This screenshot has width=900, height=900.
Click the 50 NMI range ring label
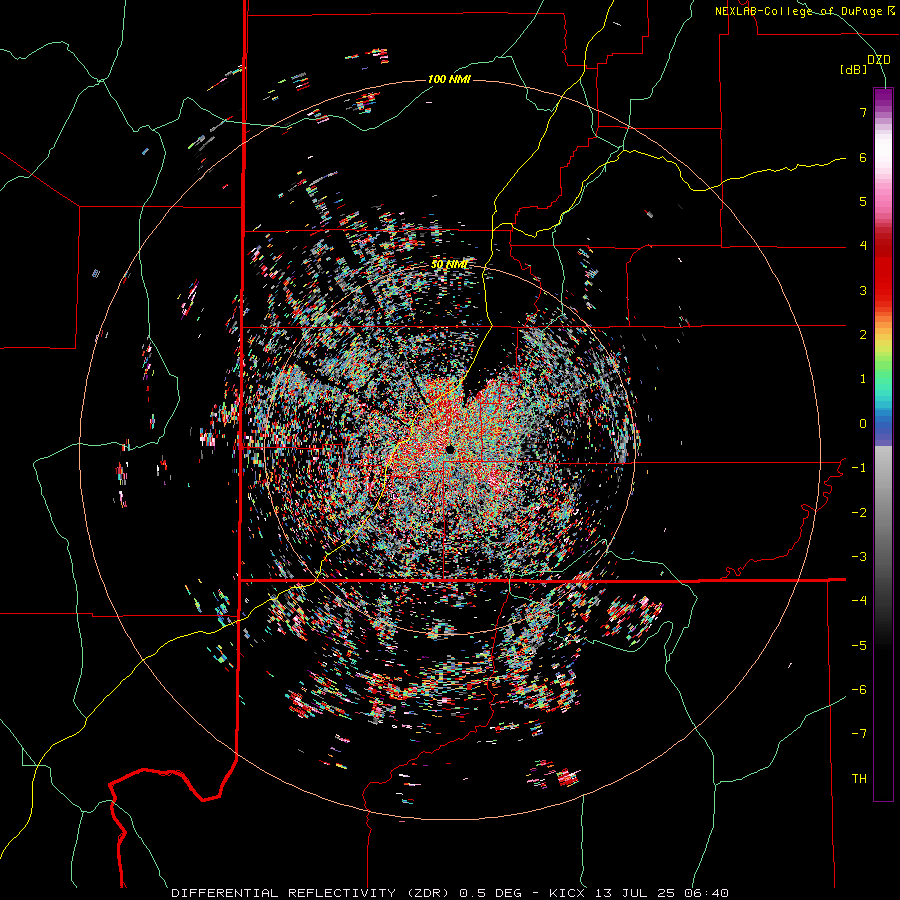click(x=449, y=264)
